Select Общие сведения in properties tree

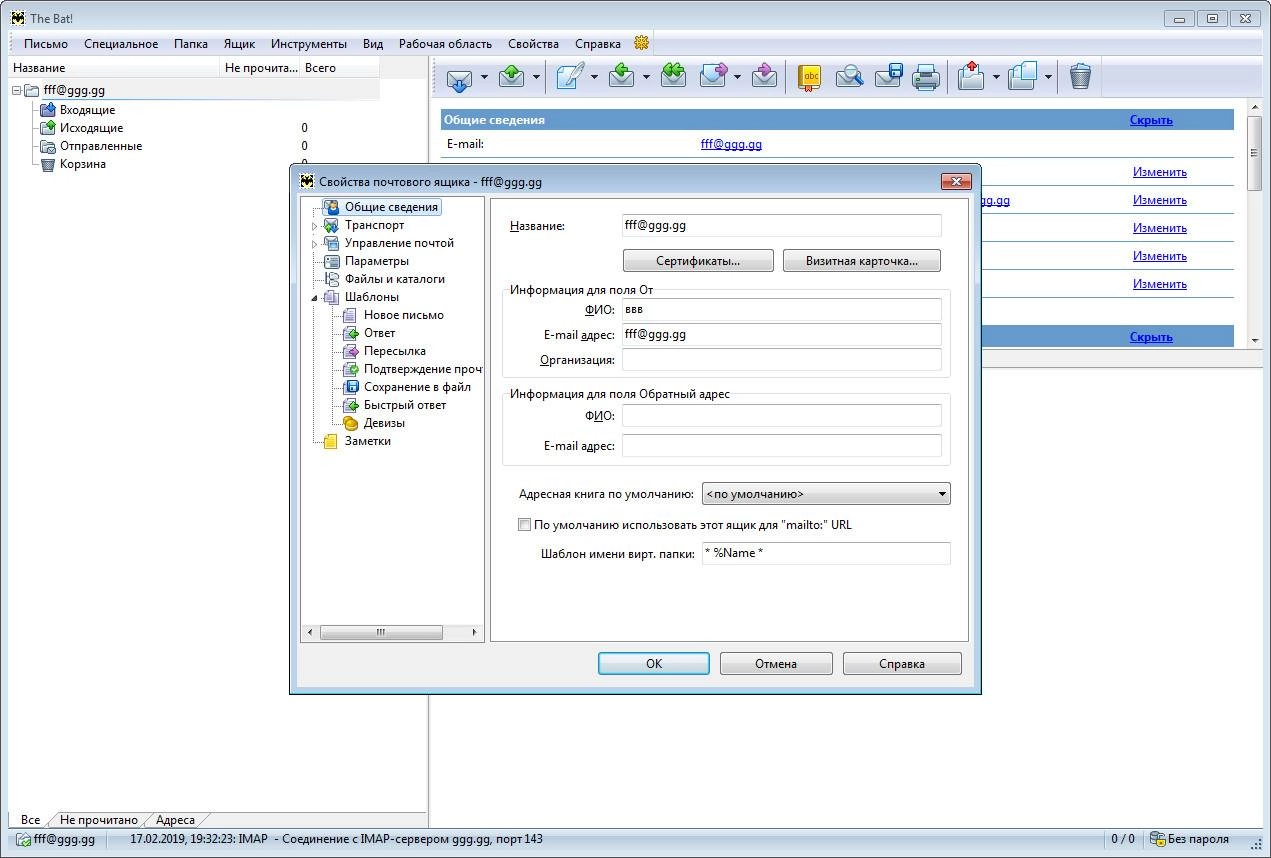tap(391, 207)
